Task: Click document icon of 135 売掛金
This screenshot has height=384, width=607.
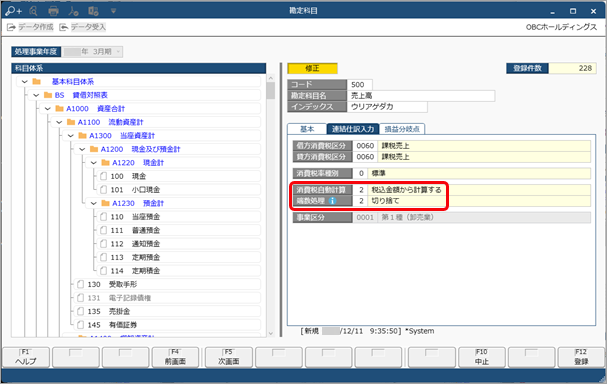Action: click(81, 312)
